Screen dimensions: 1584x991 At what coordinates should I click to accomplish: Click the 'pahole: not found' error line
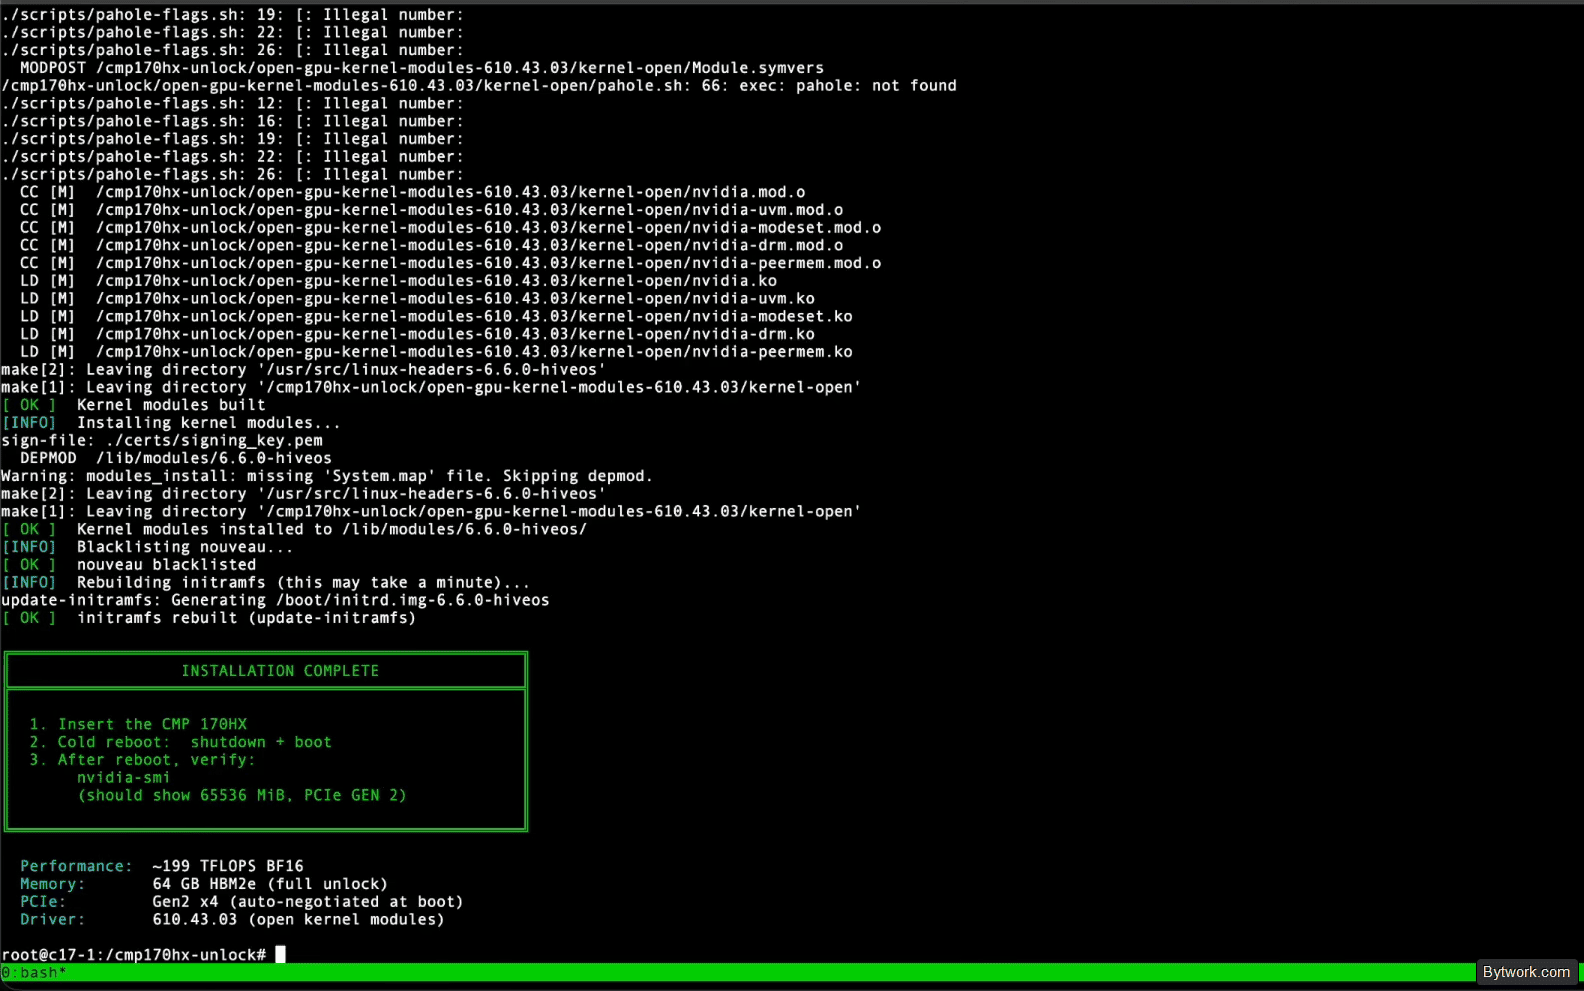click(479, 86)
